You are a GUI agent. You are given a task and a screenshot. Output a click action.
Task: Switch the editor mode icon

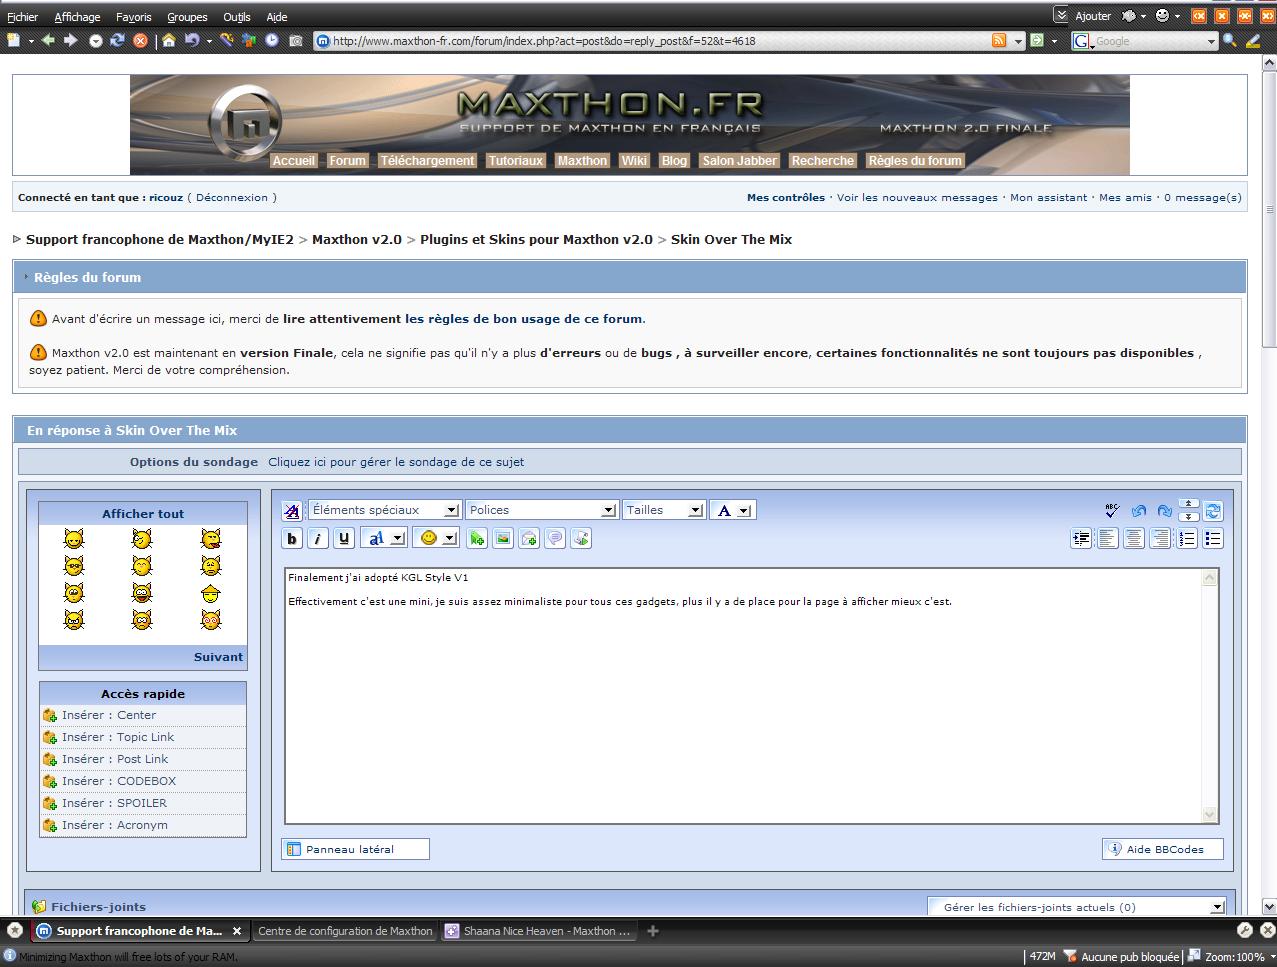pos(1213,510)
